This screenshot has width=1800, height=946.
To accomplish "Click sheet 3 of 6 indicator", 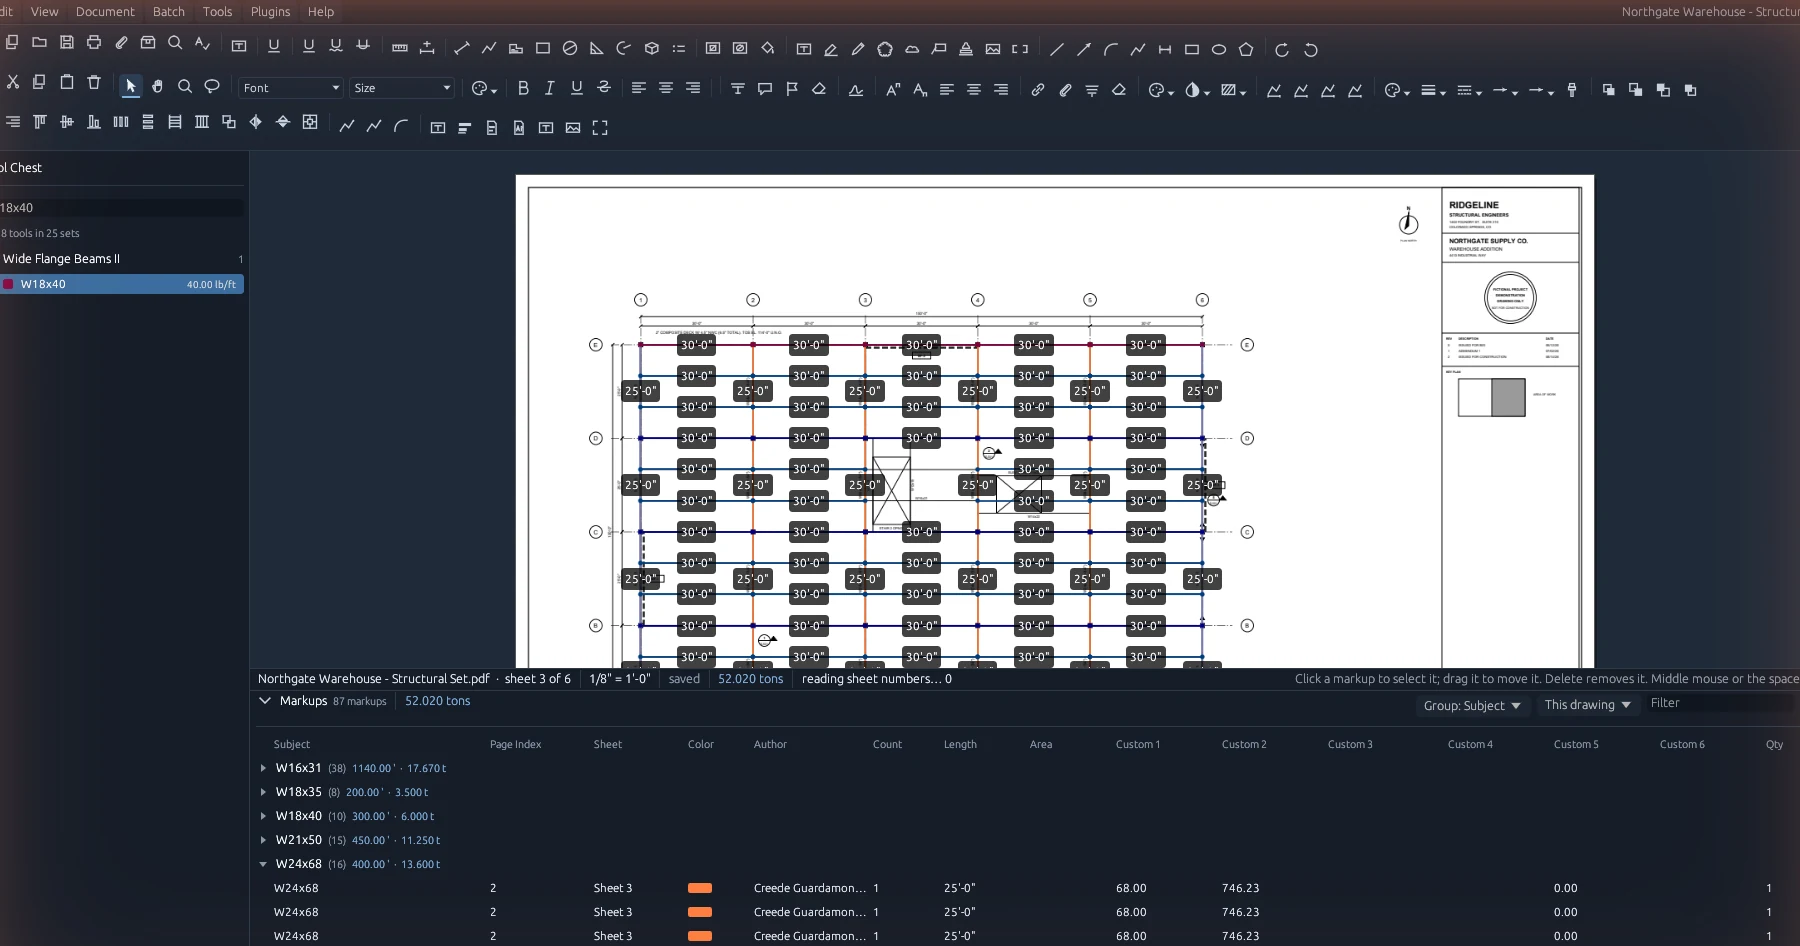I will tap(537, 679).
